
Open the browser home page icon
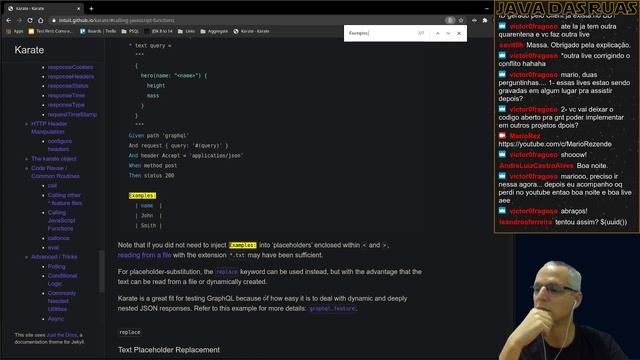coord(40,20)
